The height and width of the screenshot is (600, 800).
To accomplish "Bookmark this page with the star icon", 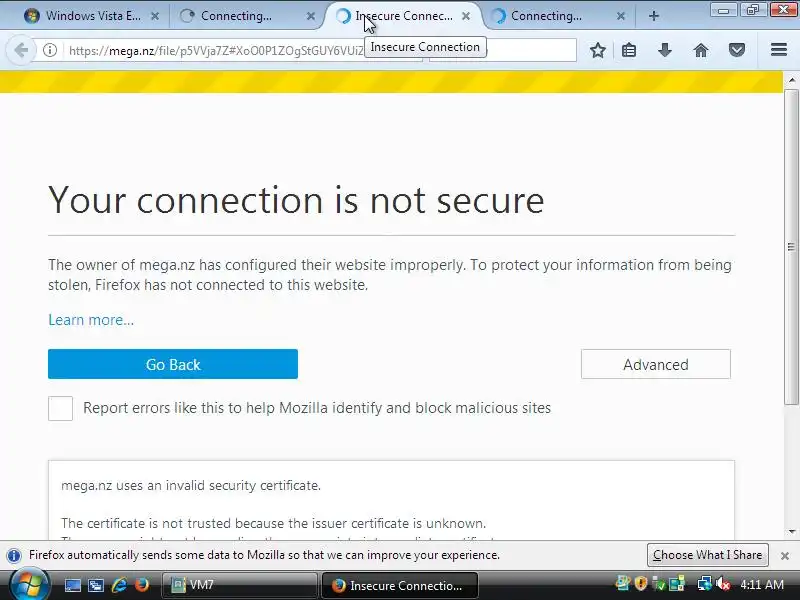I will click(x=597, y=50).
